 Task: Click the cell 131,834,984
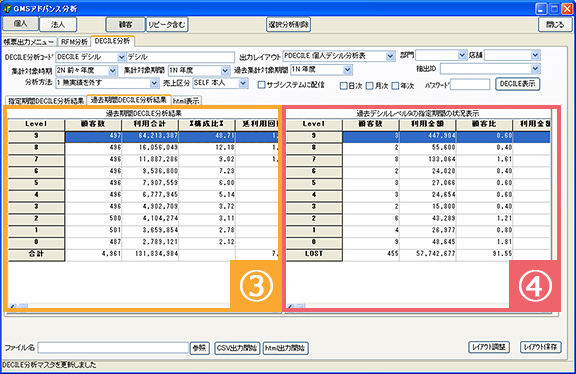(x=150, y=254)
